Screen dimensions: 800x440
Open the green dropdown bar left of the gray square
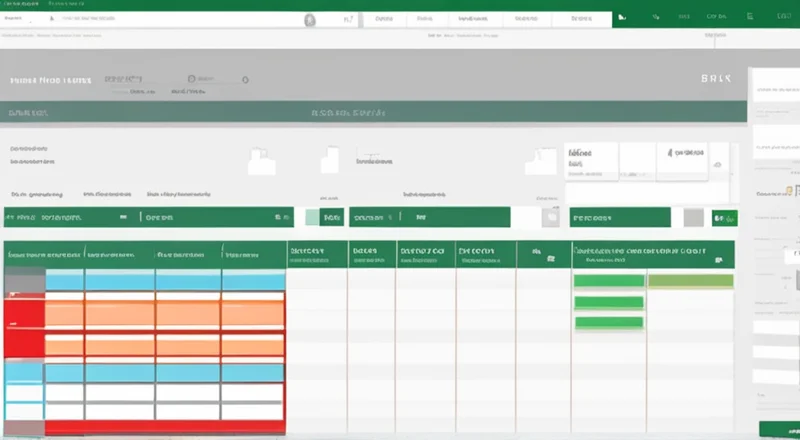click(620, 217)
